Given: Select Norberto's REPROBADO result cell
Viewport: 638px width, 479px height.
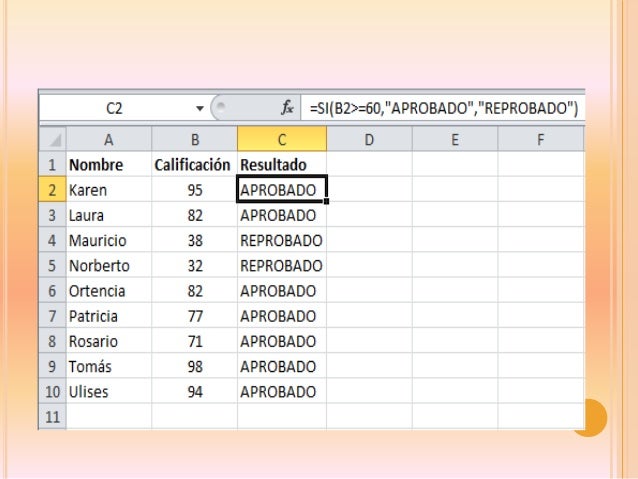Looking at the screenshot, I should pyautogui.click(x=282, y=265).
